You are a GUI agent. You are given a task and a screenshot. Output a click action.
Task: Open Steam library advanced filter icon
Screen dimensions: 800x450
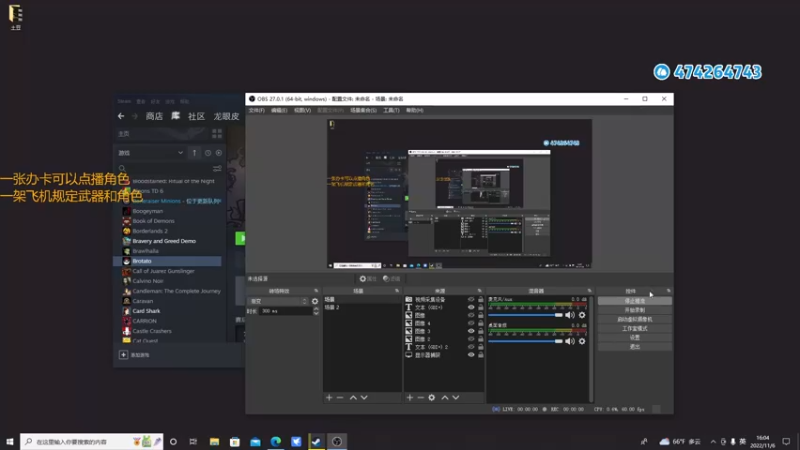click(217, 168)
